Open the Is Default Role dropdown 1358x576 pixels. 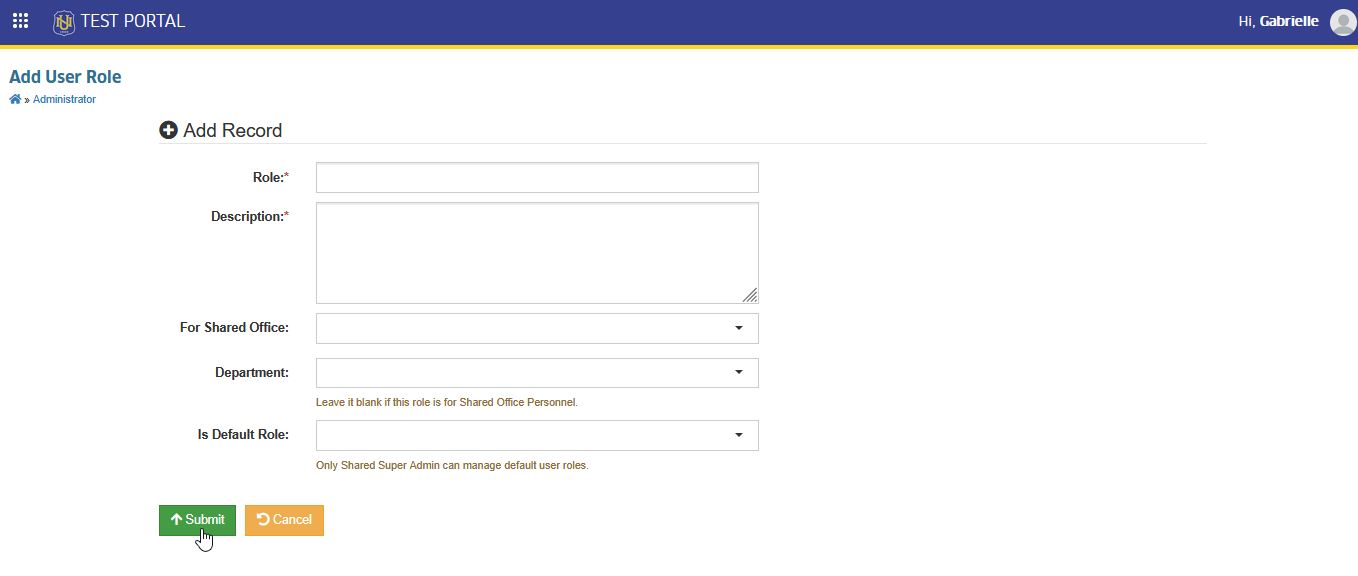coord(537,436)
